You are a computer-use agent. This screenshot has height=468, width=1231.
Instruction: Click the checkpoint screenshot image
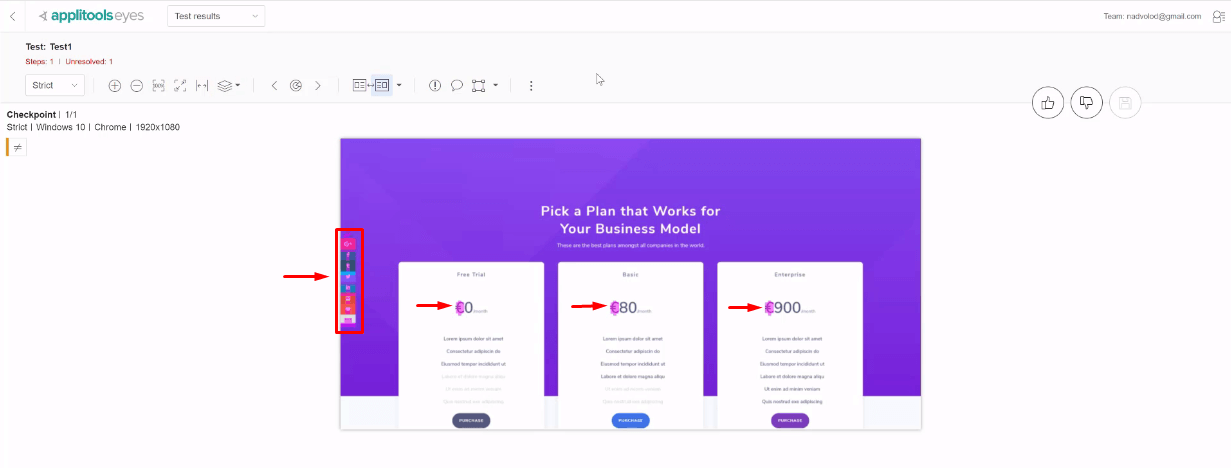630,284
